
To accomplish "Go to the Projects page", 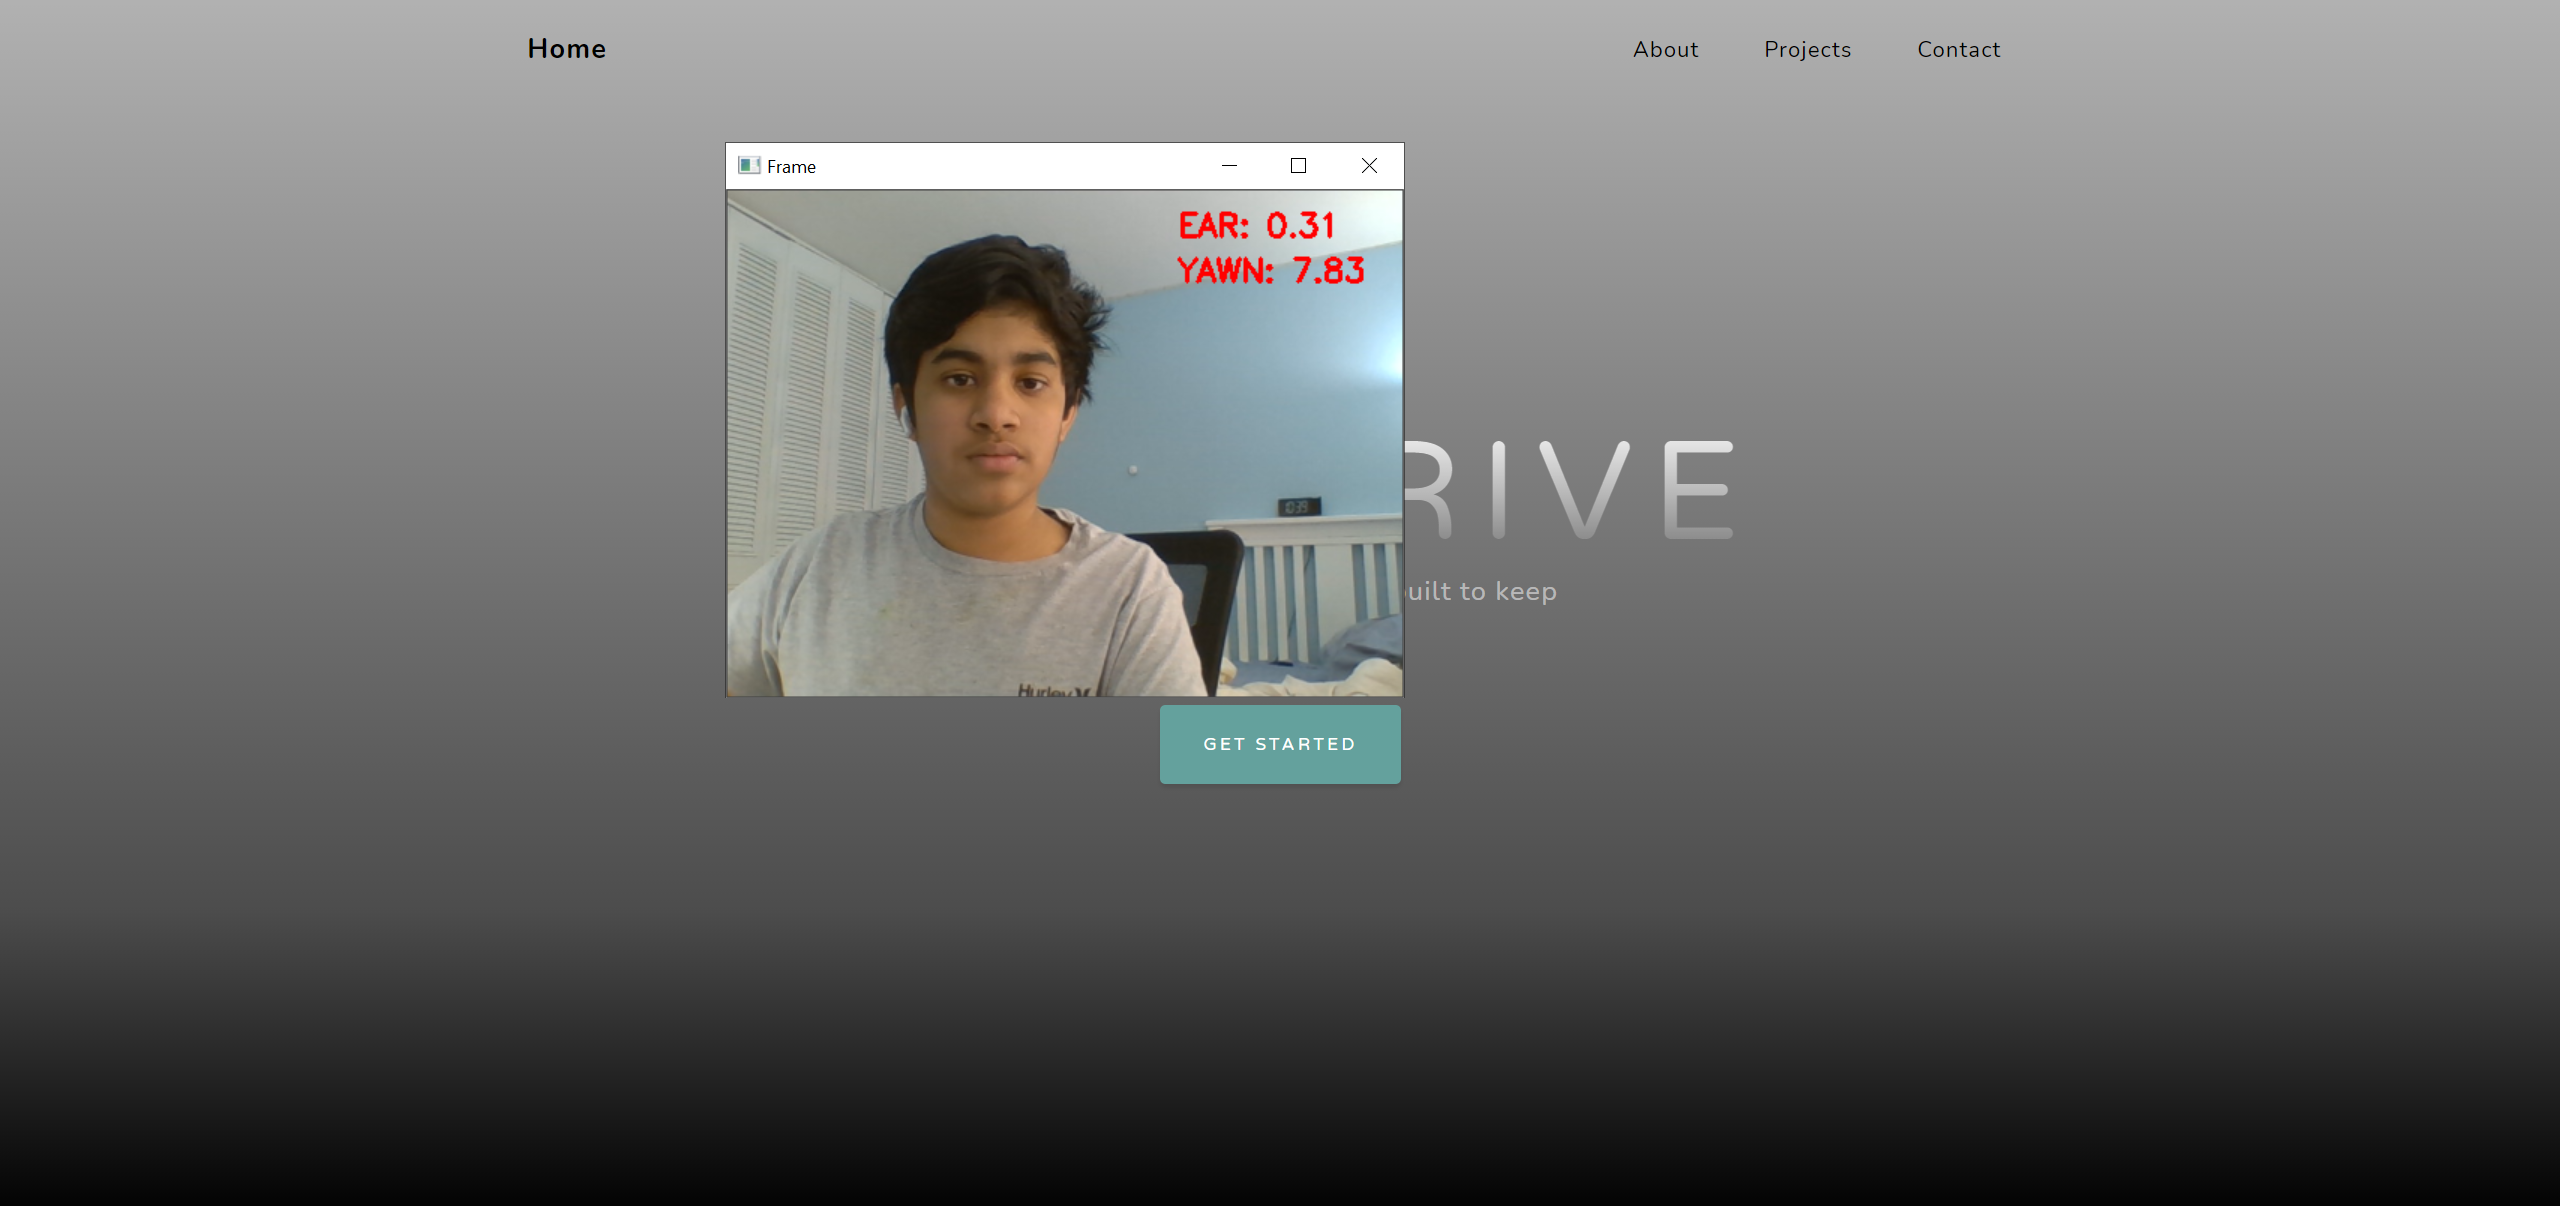I will [1807, 50].
